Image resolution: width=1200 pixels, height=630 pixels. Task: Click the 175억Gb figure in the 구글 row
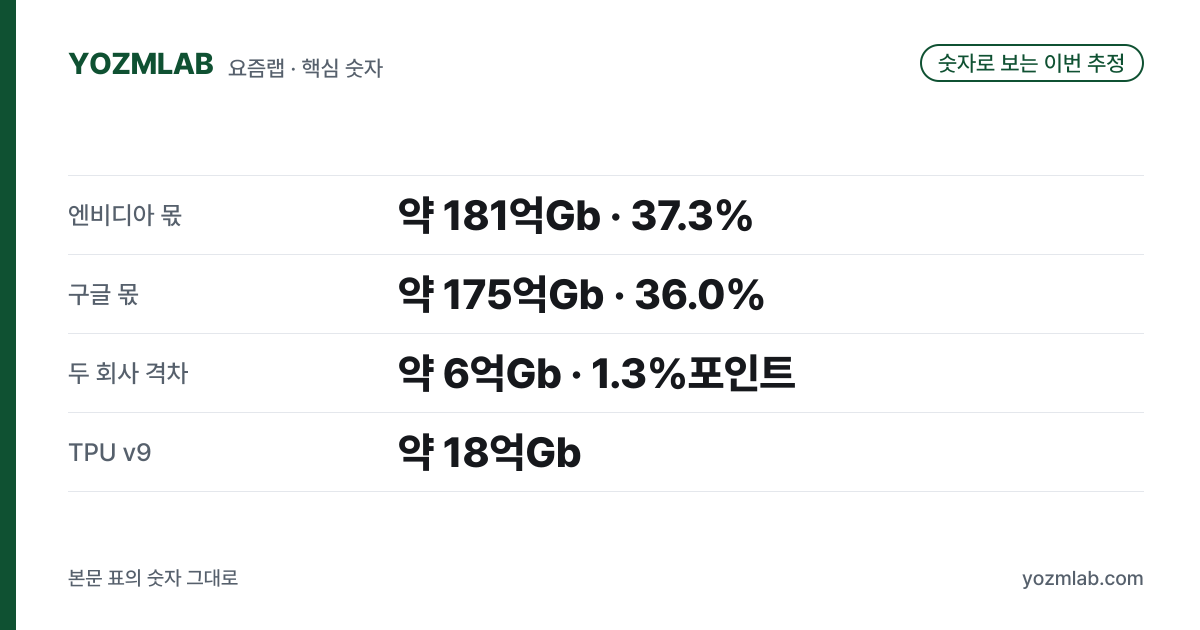[x=523, y=295]
